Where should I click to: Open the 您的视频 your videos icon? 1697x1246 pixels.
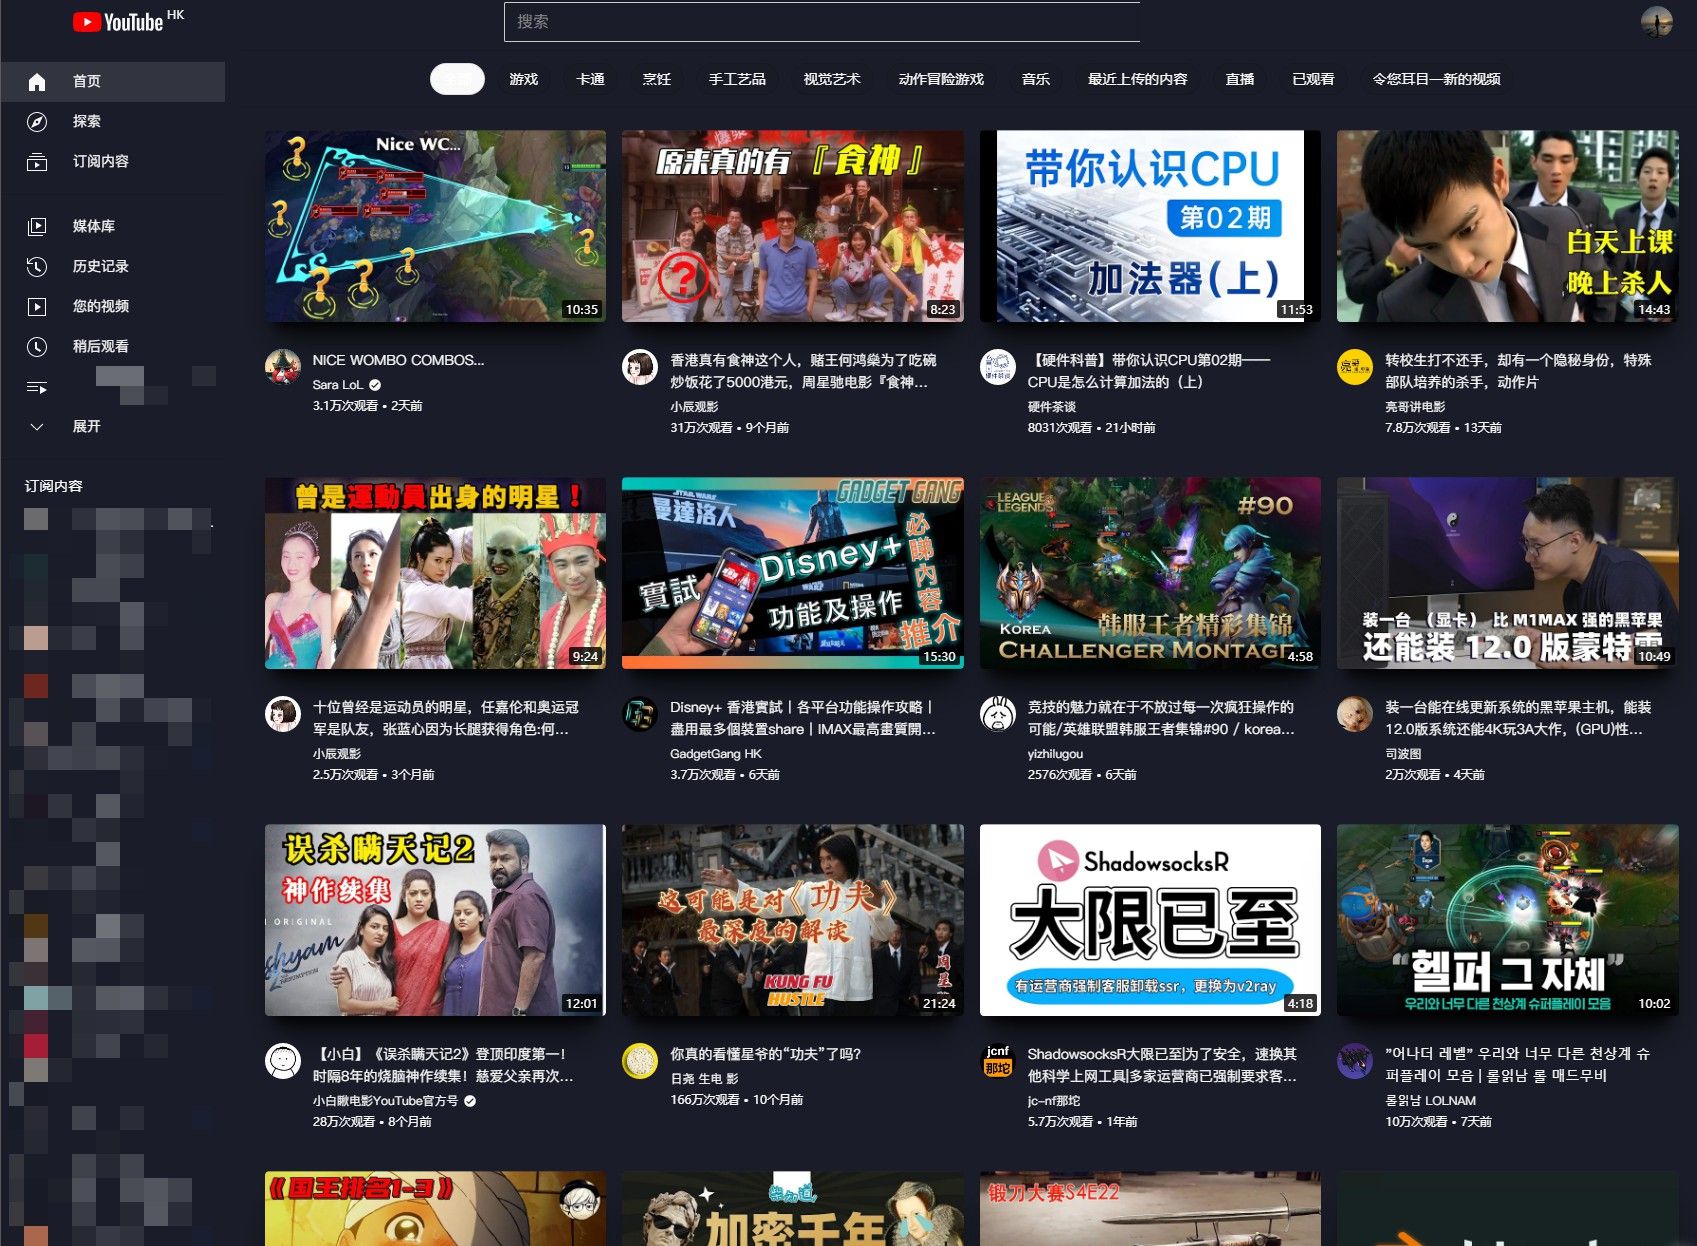[37, 306]
